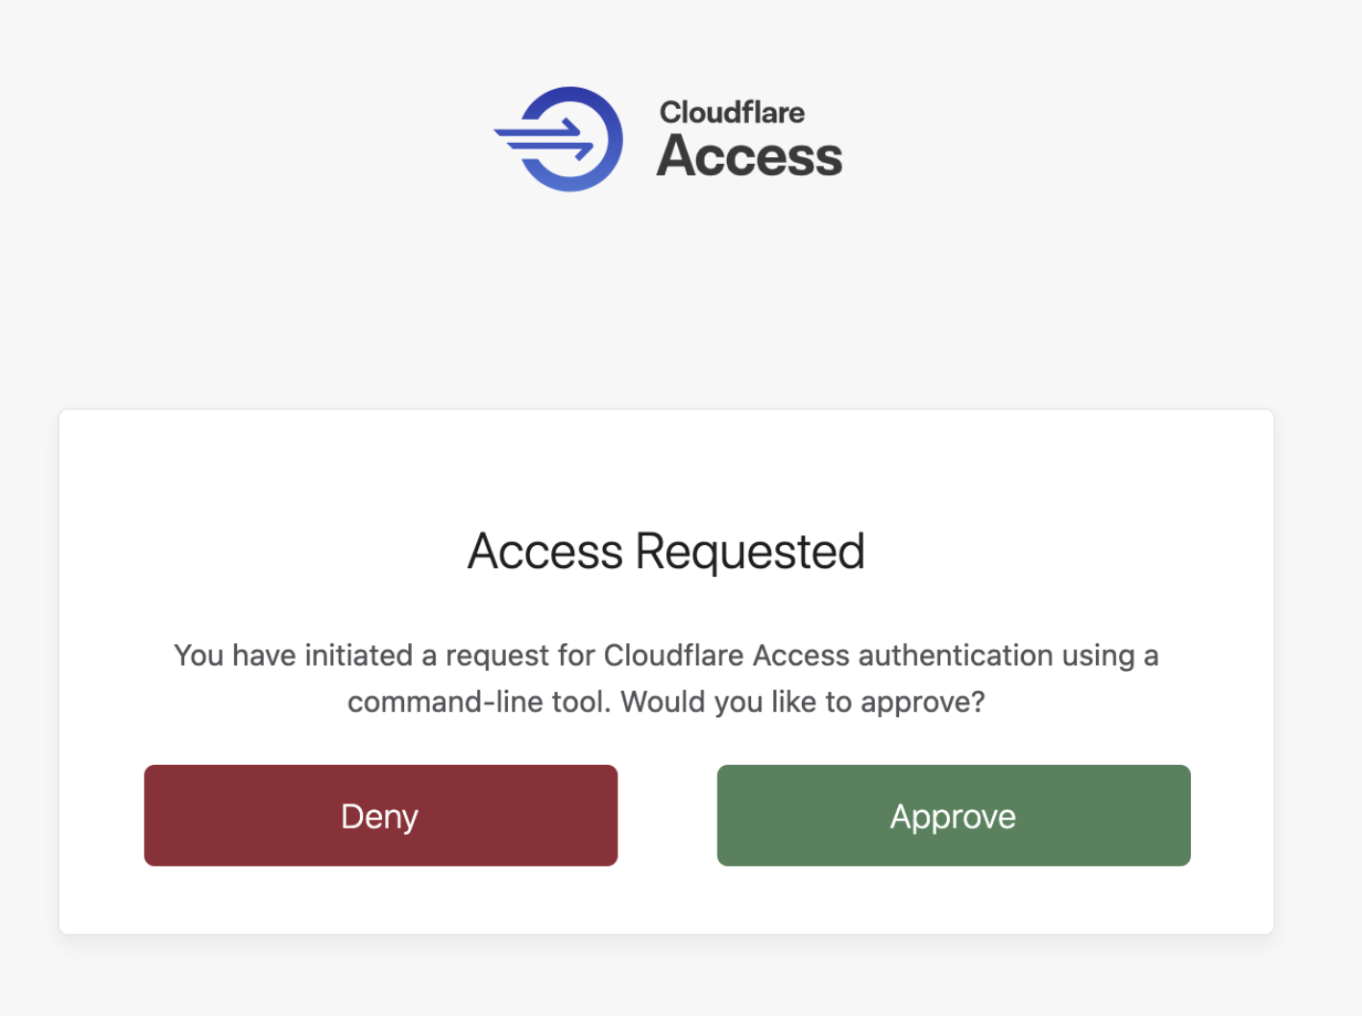
Task: Approve the command-line authentication request
Action: 952,815
